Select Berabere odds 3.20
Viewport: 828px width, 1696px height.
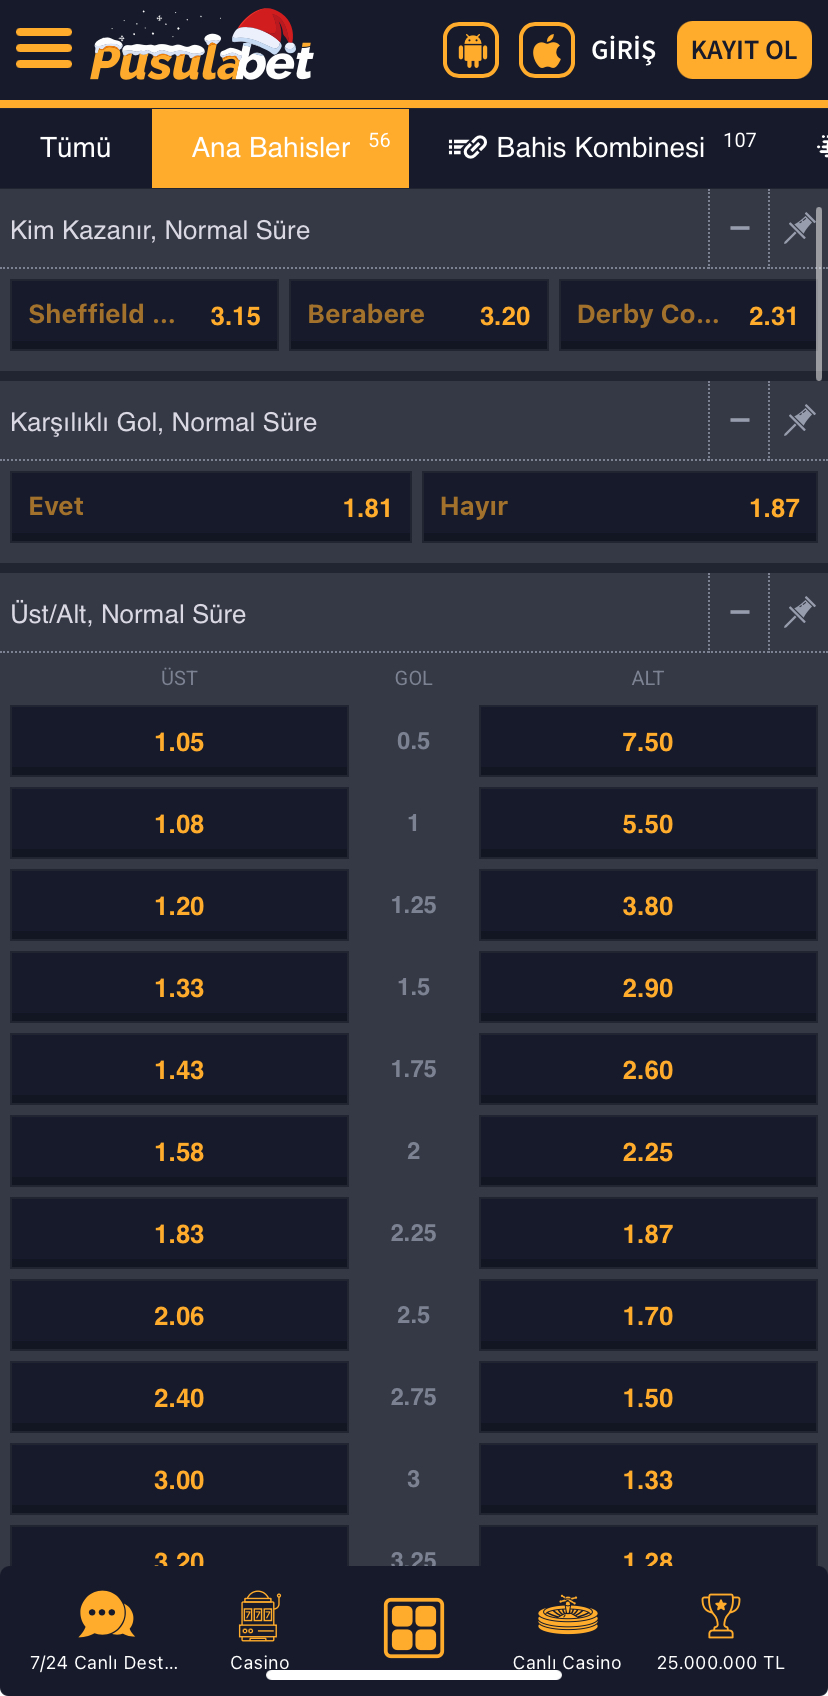[419, 315]
